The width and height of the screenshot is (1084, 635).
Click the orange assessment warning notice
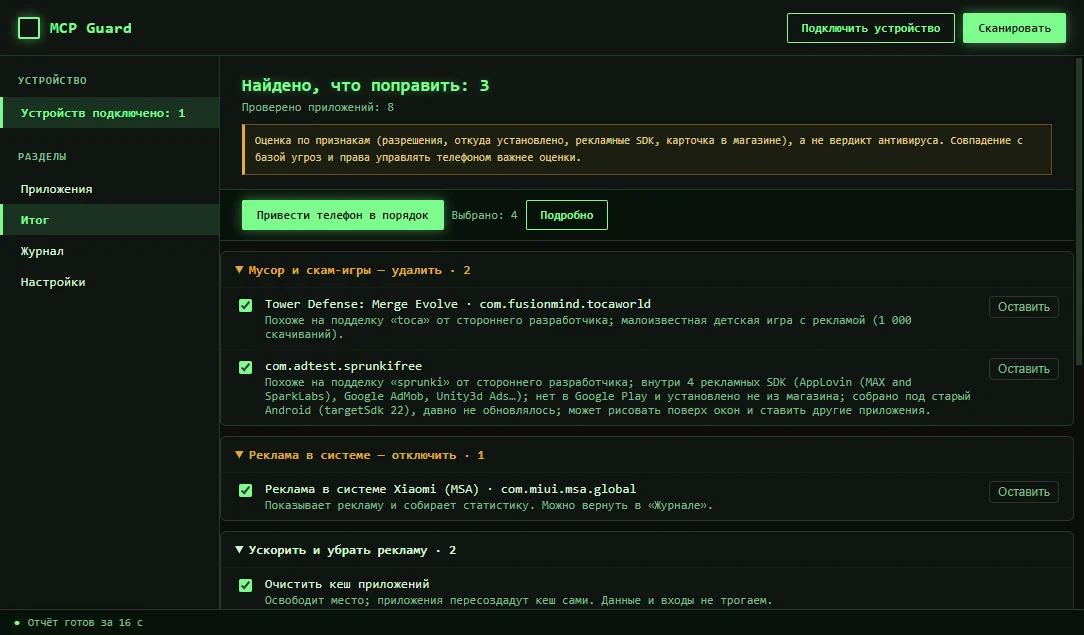coord(646,149)
